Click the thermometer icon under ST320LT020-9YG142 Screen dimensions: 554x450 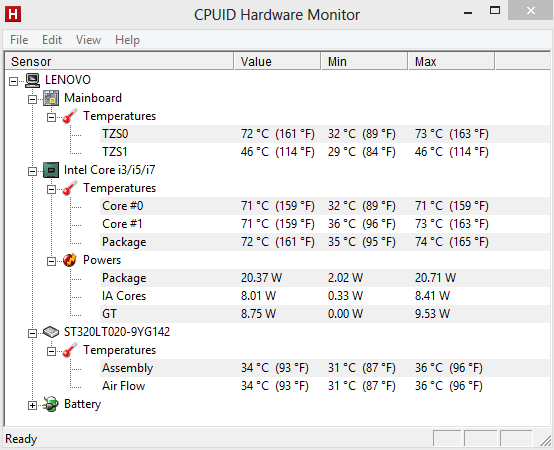[x=70, y=350]
